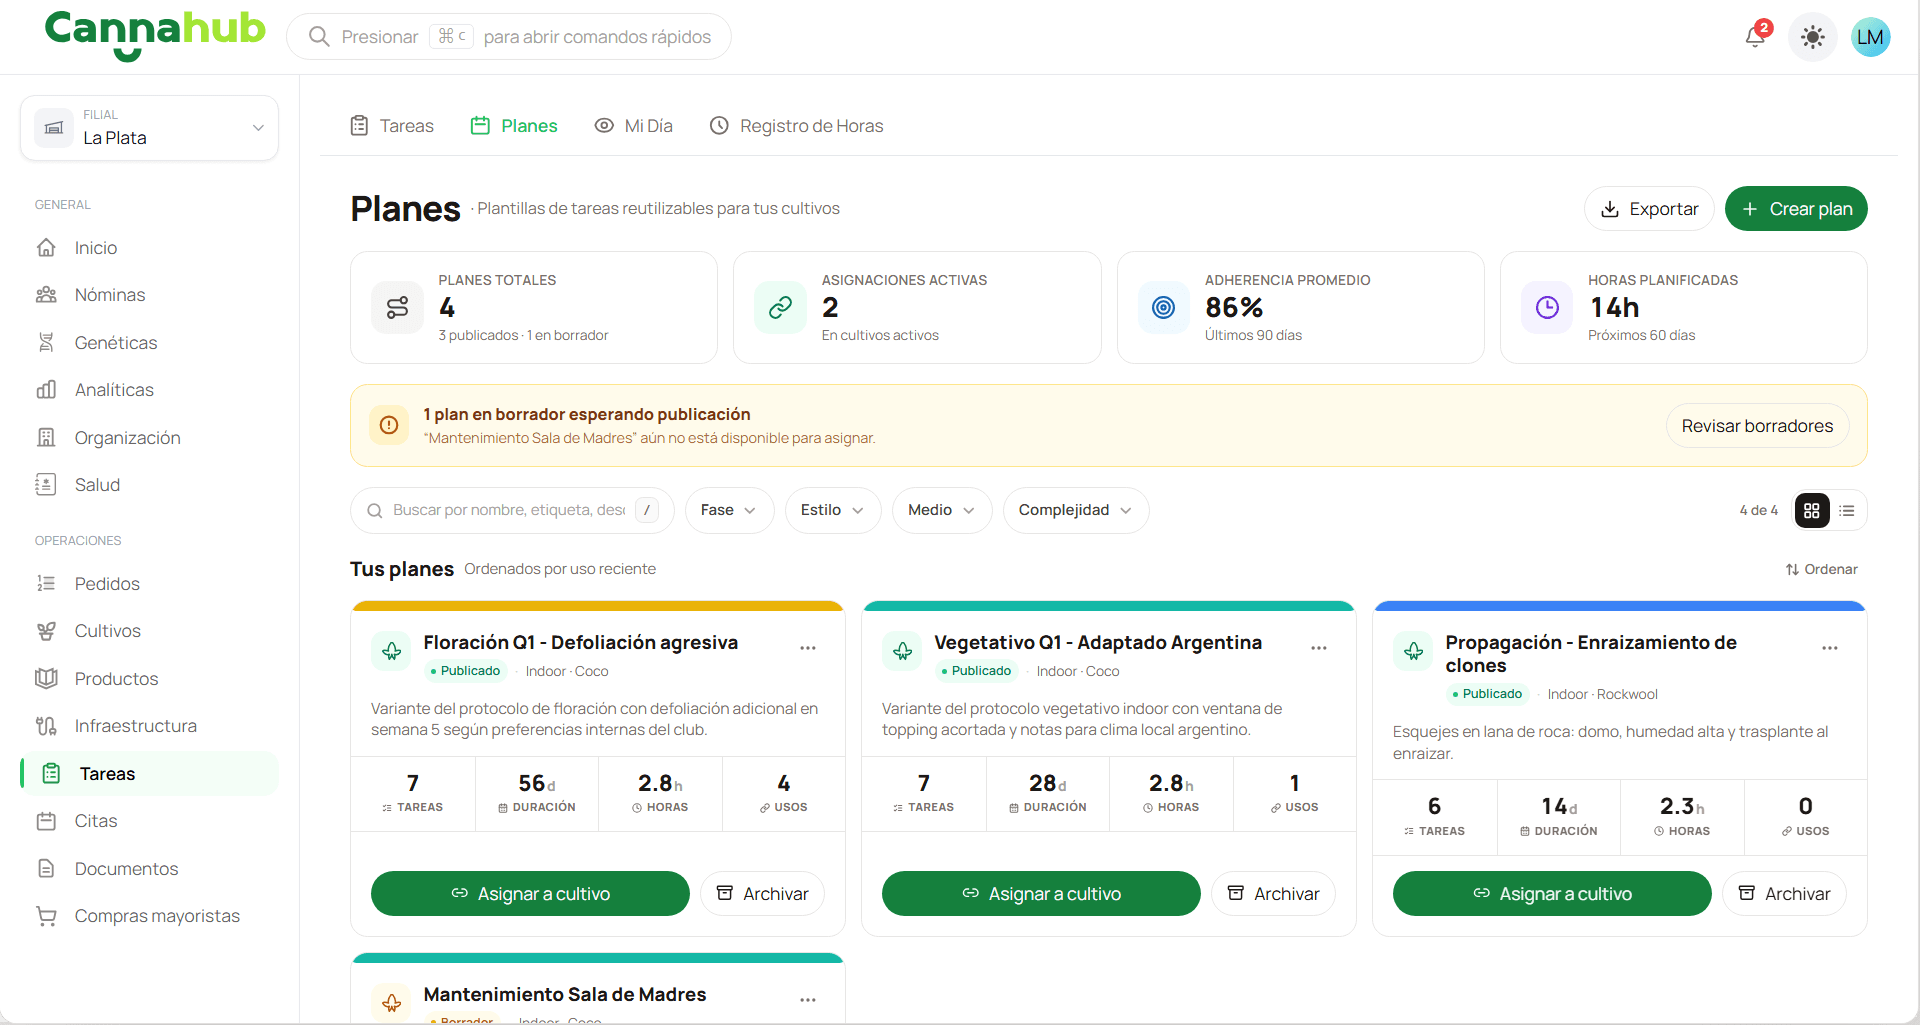Open Propagación - Enraizamiento de clones title
Screen dimensions: 1920x1025
[1590, 654]
